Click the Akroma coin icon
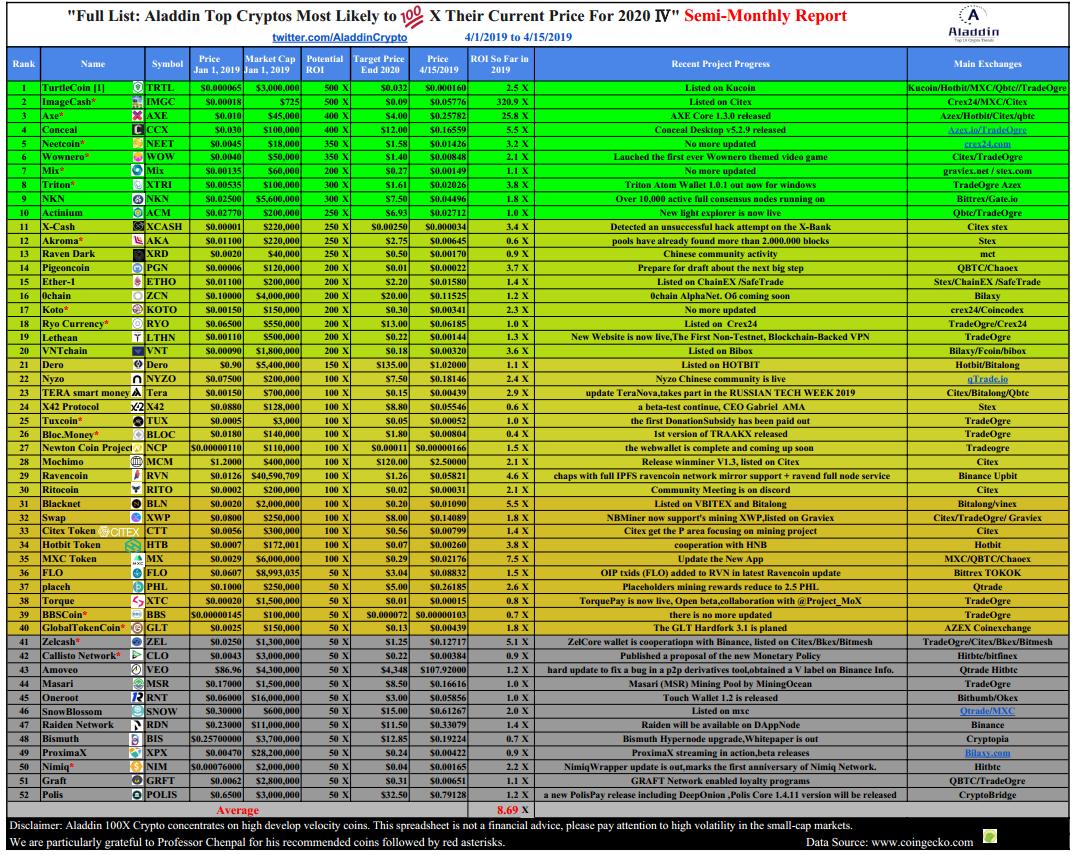The height and width of the screenshot is (855, 1075). 138,241
